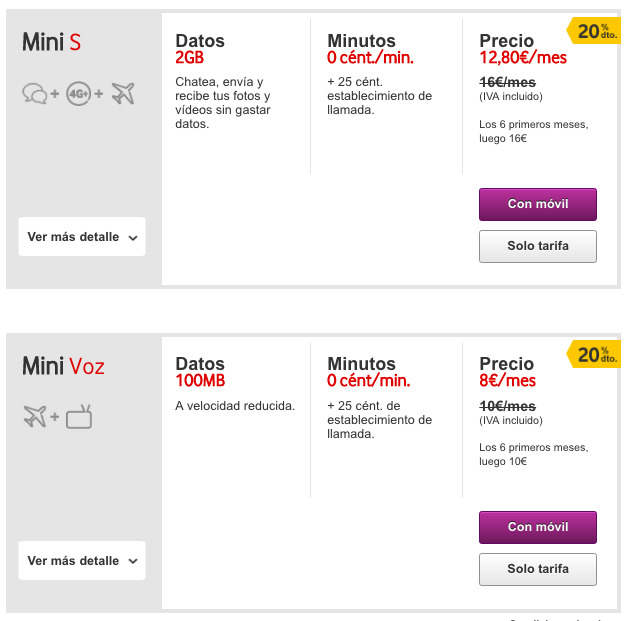Choose Solo tarifa for the Mini Voz plan
The height and width of the screenshot is (621, 628).
538,569
